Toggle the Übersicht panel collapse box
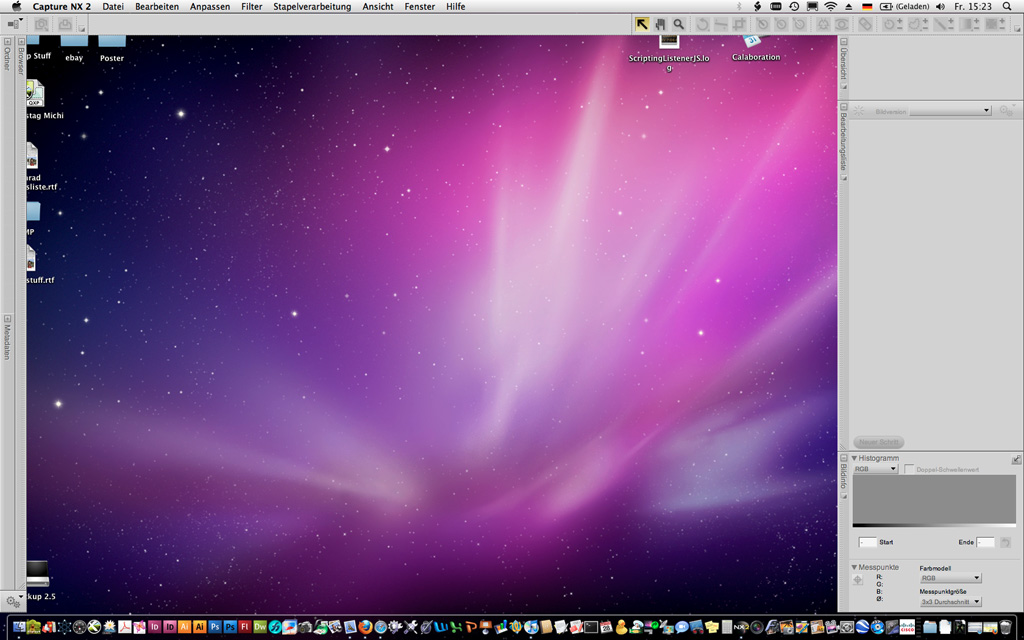1024x640 pixels. 843,42
